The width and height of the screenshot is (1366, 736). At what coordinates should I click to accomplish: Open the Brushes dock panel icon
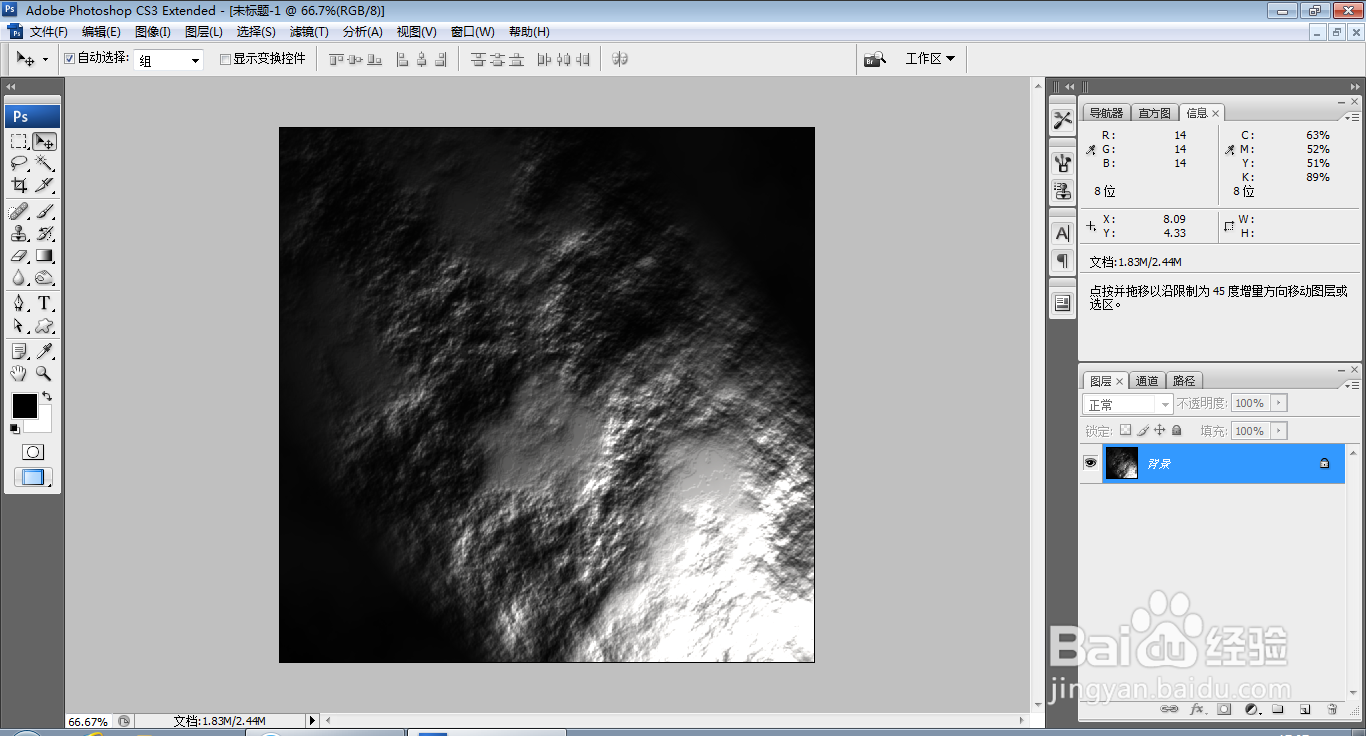1062,162
